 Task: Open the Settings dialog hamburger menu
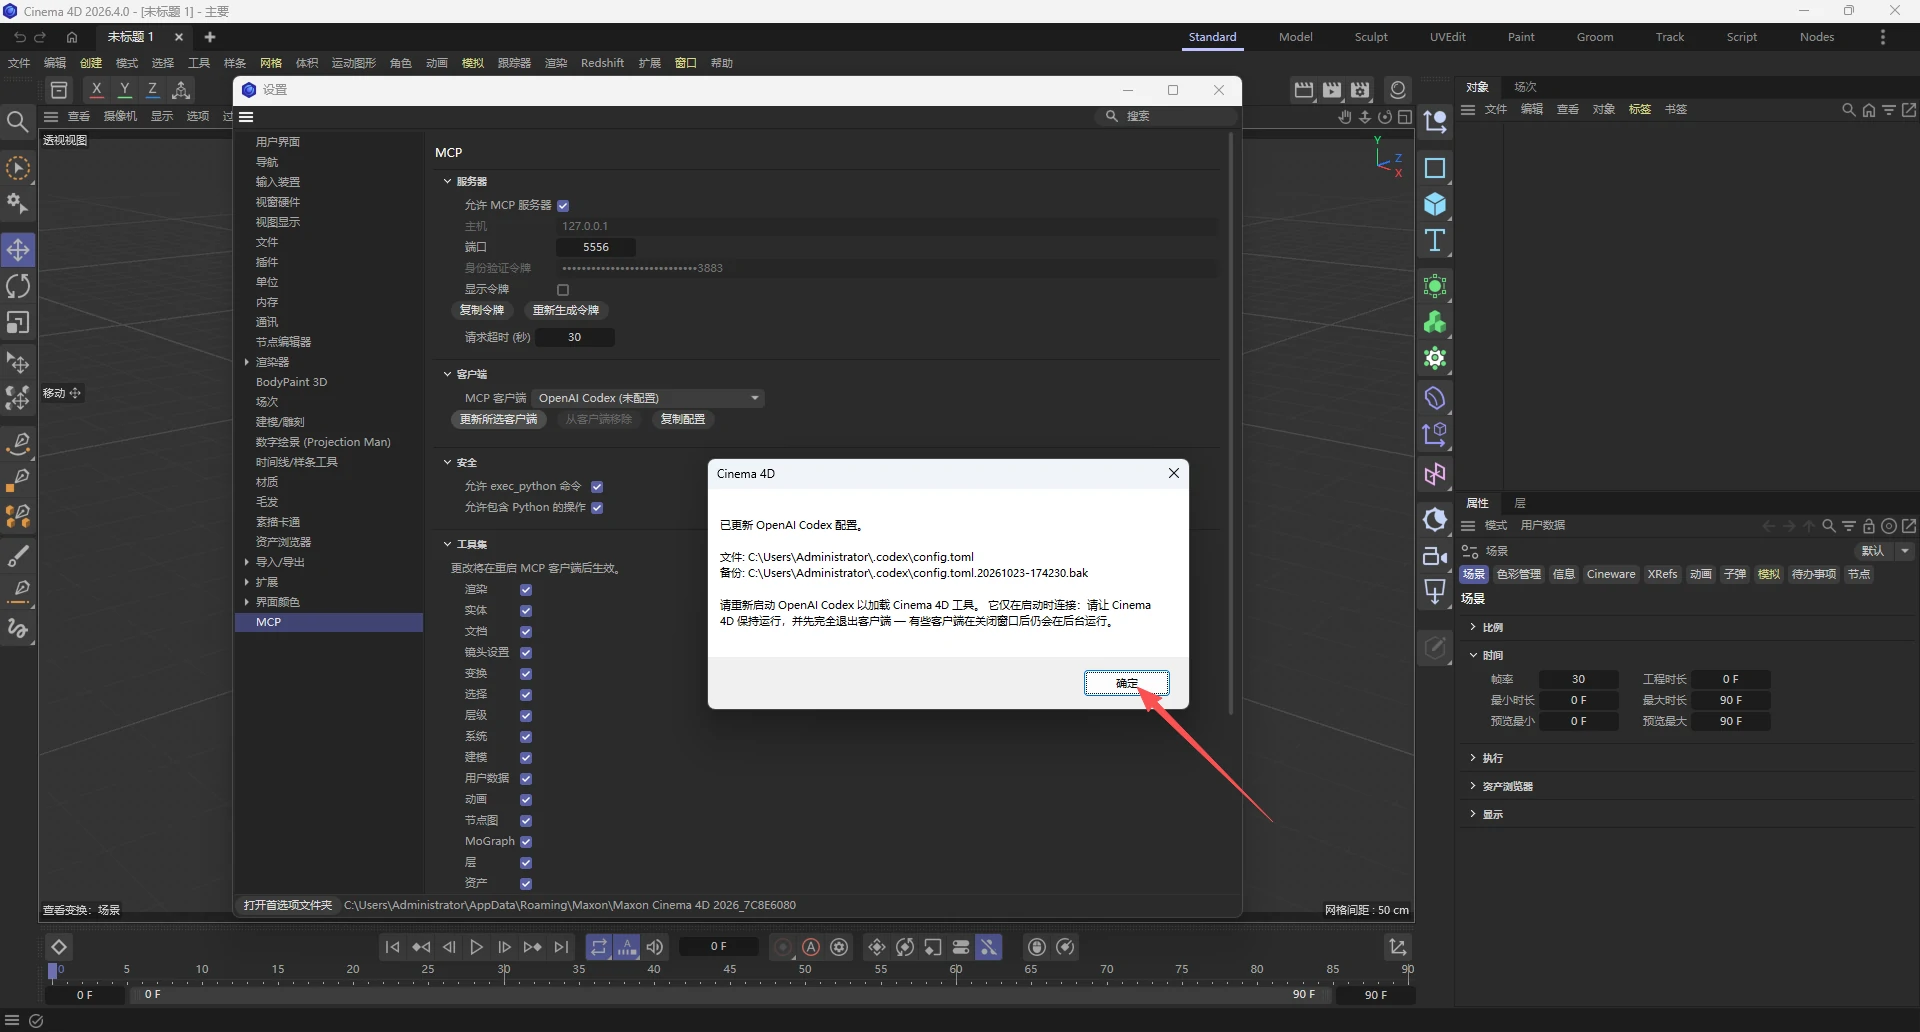tap(246, 117)
